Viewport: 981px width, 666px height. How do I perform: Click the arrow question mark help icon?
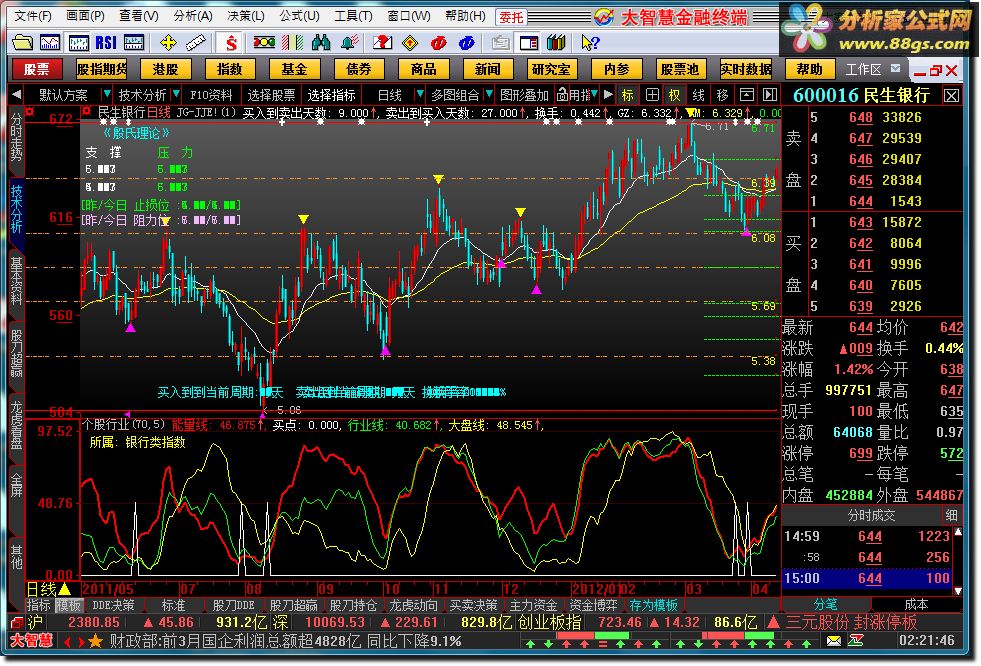point(590,43)
